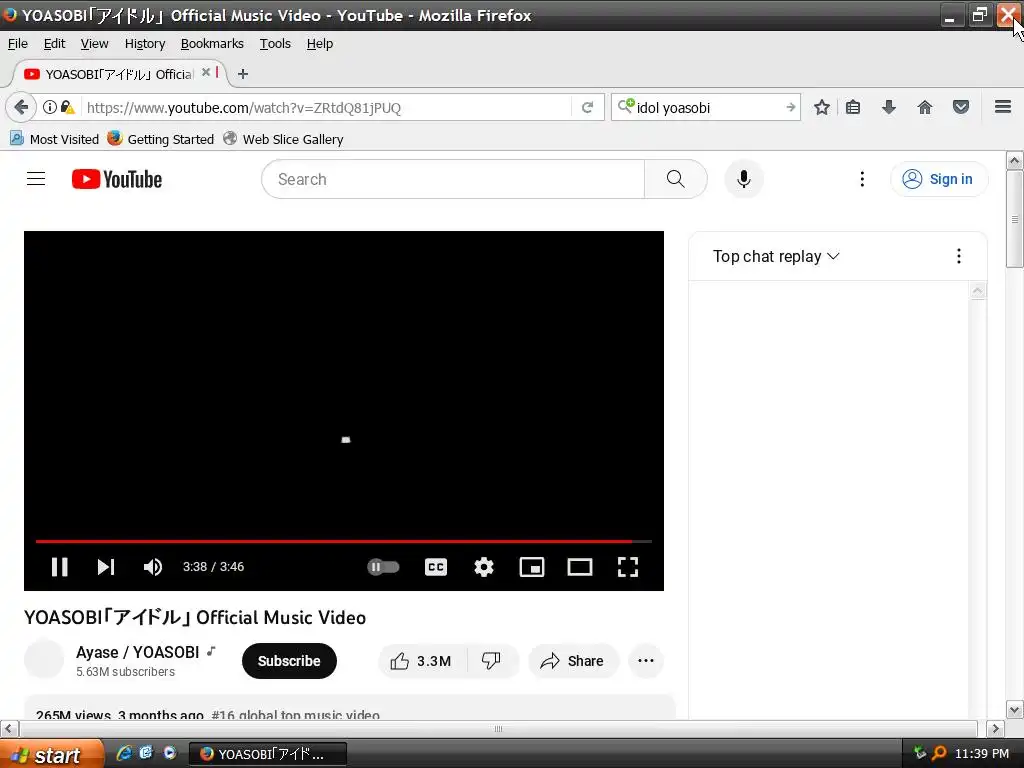This screenshot has width=1024, height=768.
Task: Submit search with arrow button
Action: (x=790, y=107)
